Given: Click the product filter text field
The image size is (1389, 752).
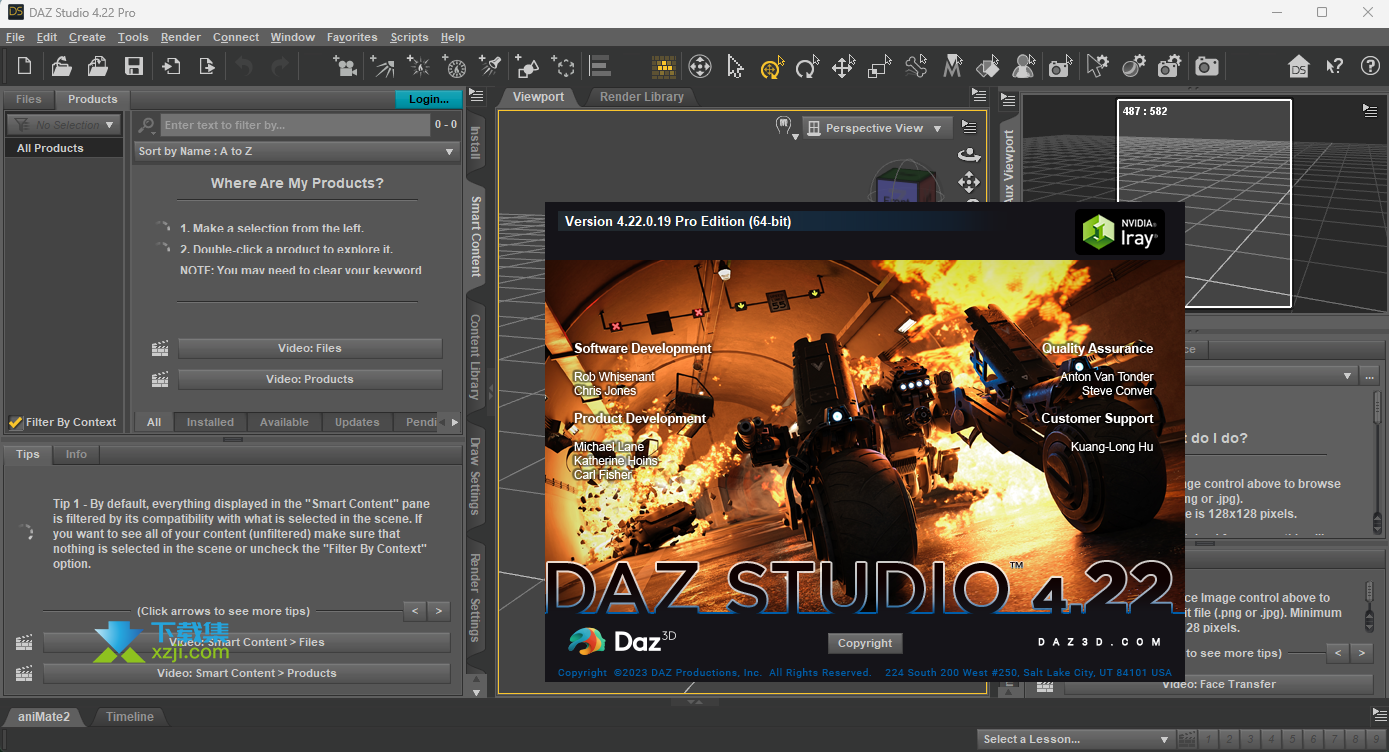Looking at the screenshot, I should pos(295,125).
